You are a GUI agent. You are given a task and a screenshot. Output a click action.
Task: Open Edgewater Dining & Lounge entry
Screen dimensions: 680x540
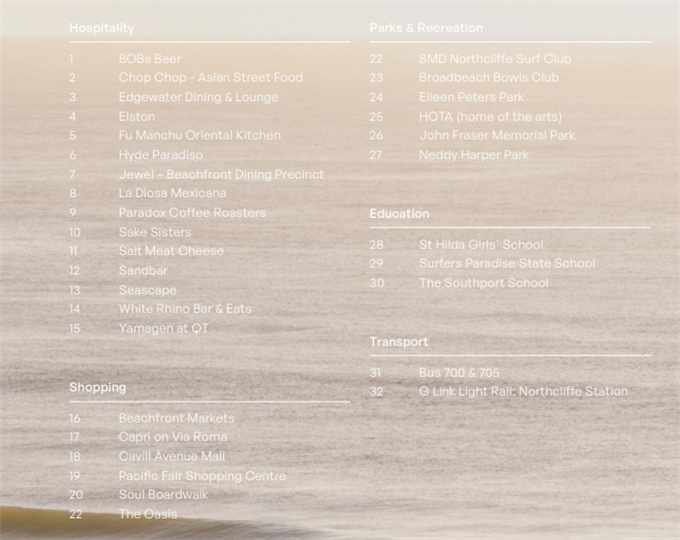click(198, 97)
